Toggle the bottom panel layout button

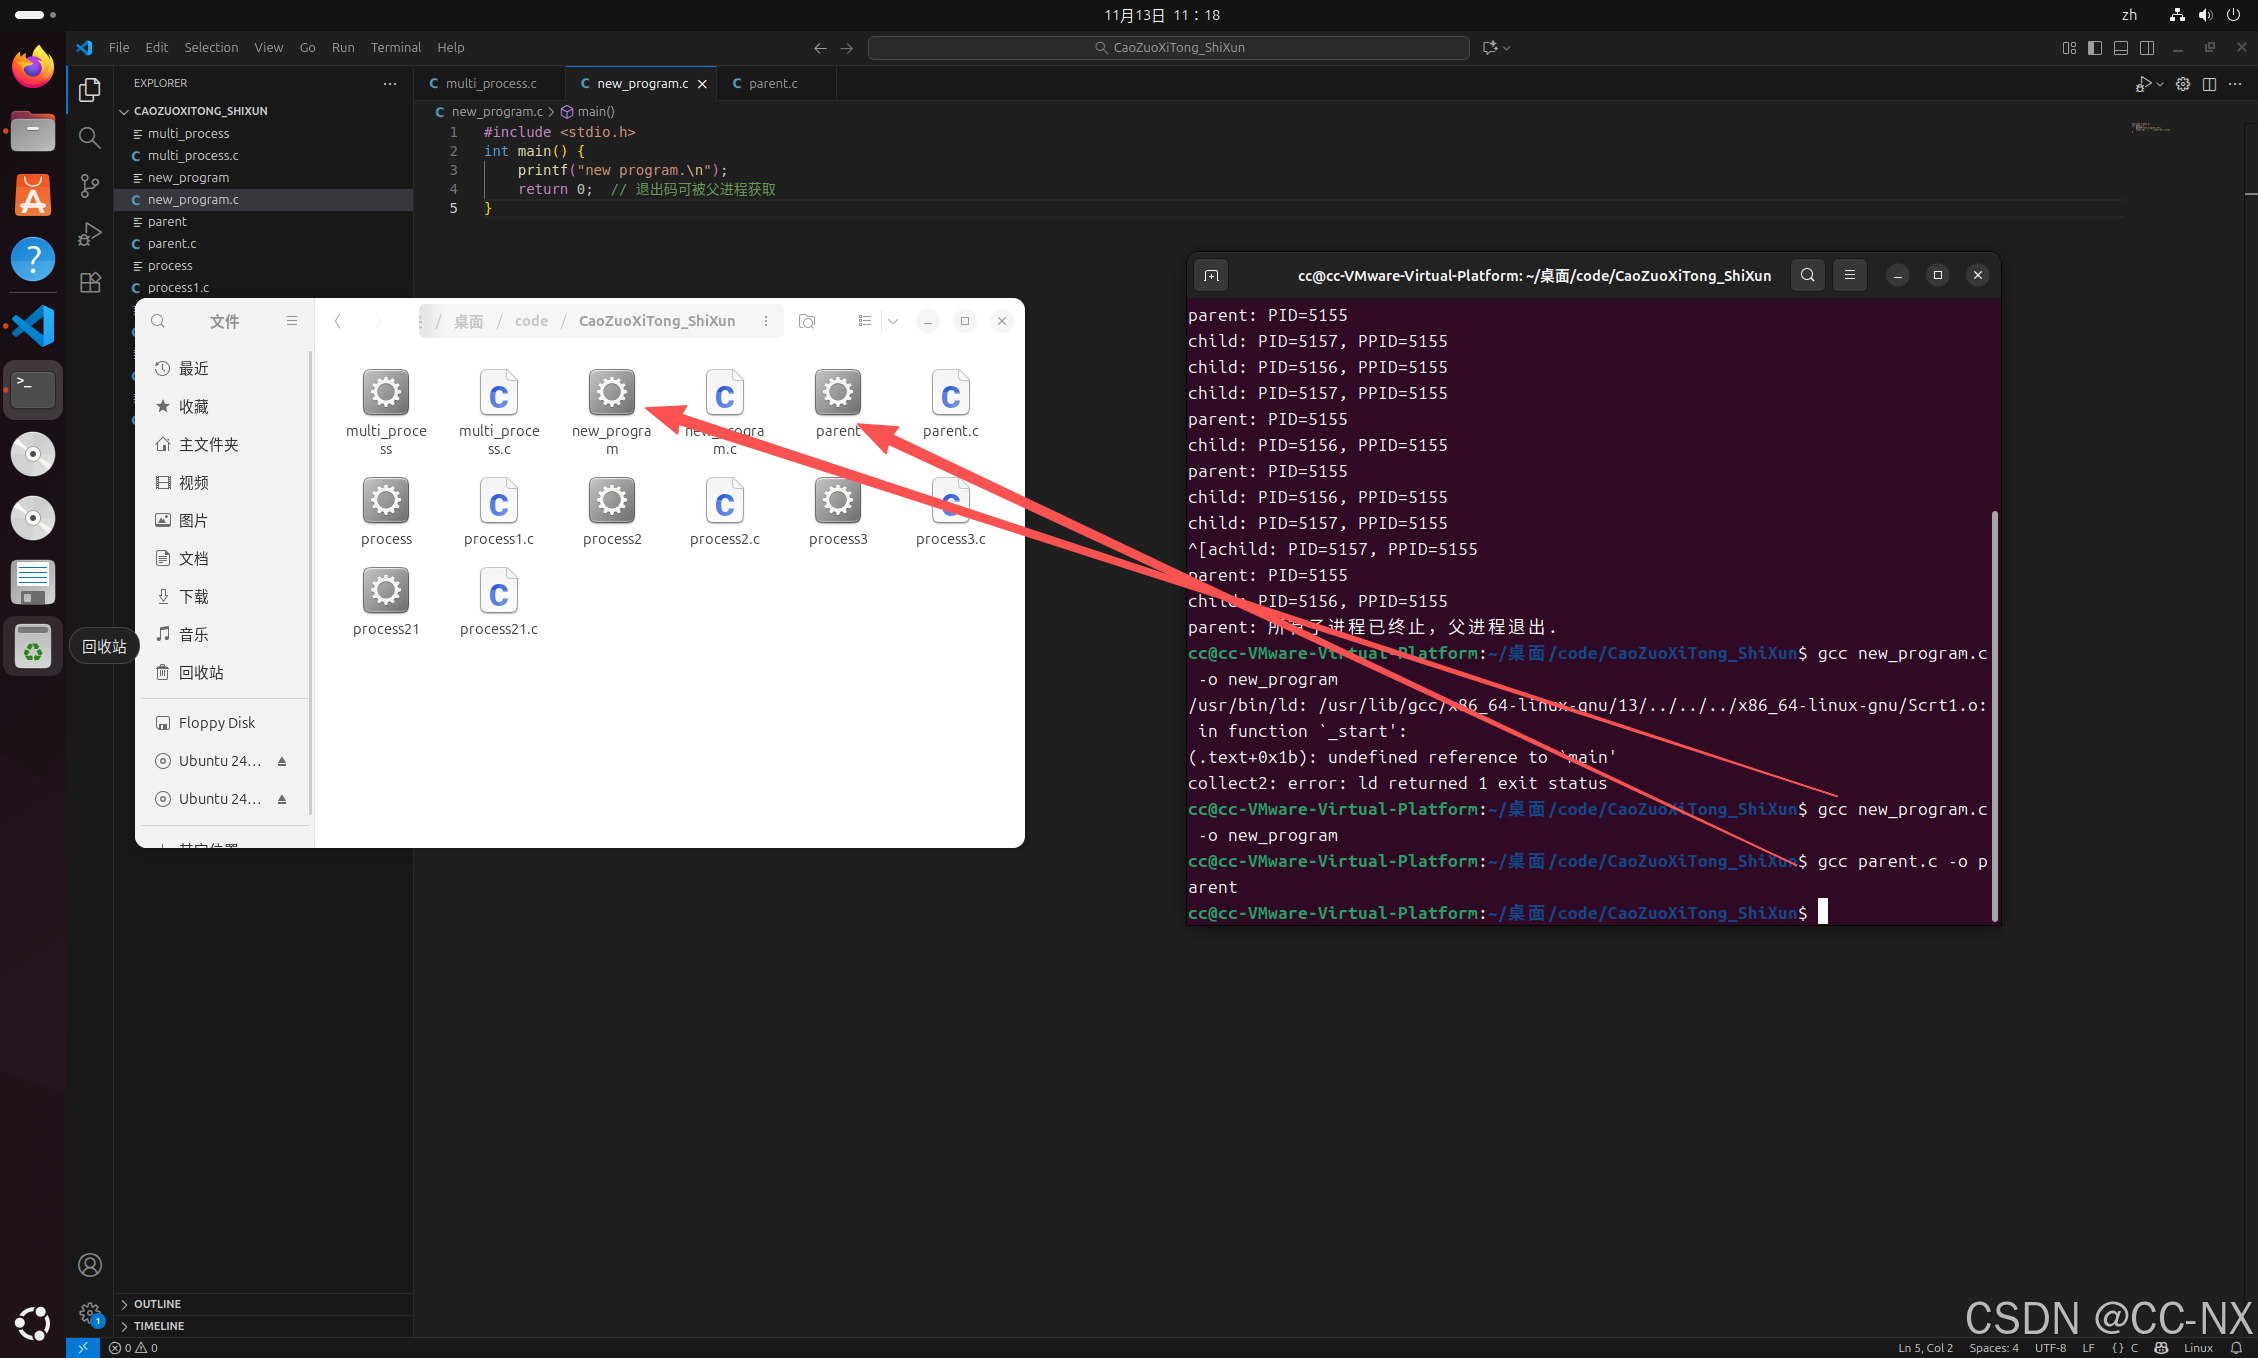tap(2120, 48)
